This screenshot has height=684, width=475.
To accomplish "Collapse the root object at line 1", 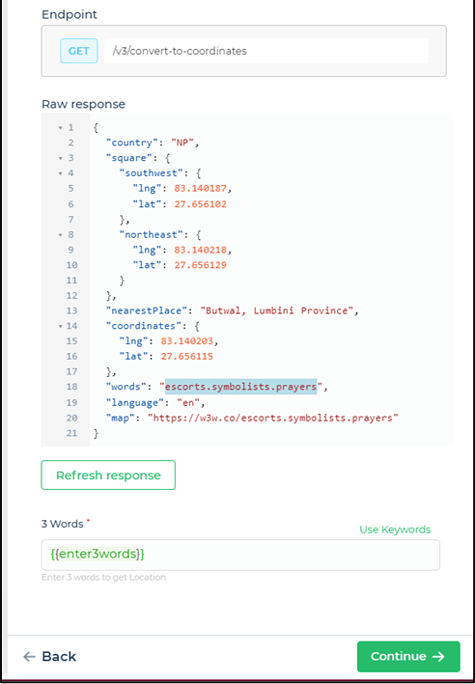I will tap(60, 128).
